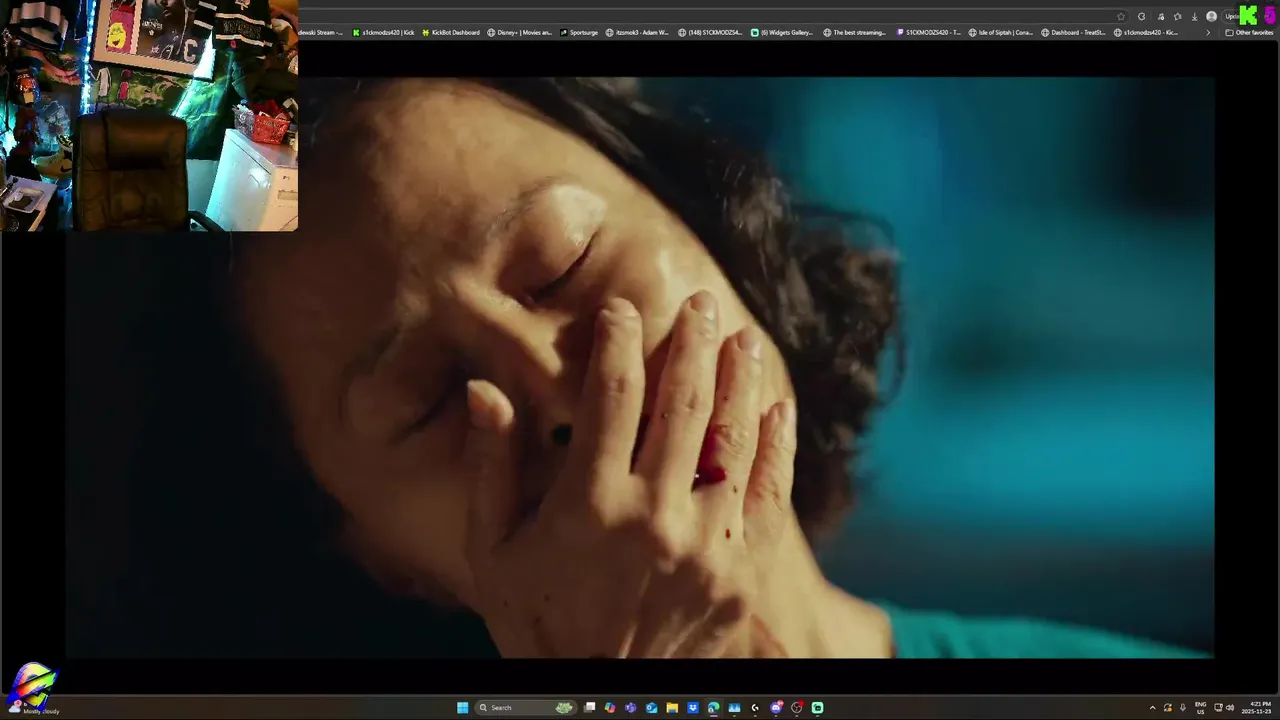Open the network tray icon
This screenshot has height=720, width=1280.
[1219, 707]
